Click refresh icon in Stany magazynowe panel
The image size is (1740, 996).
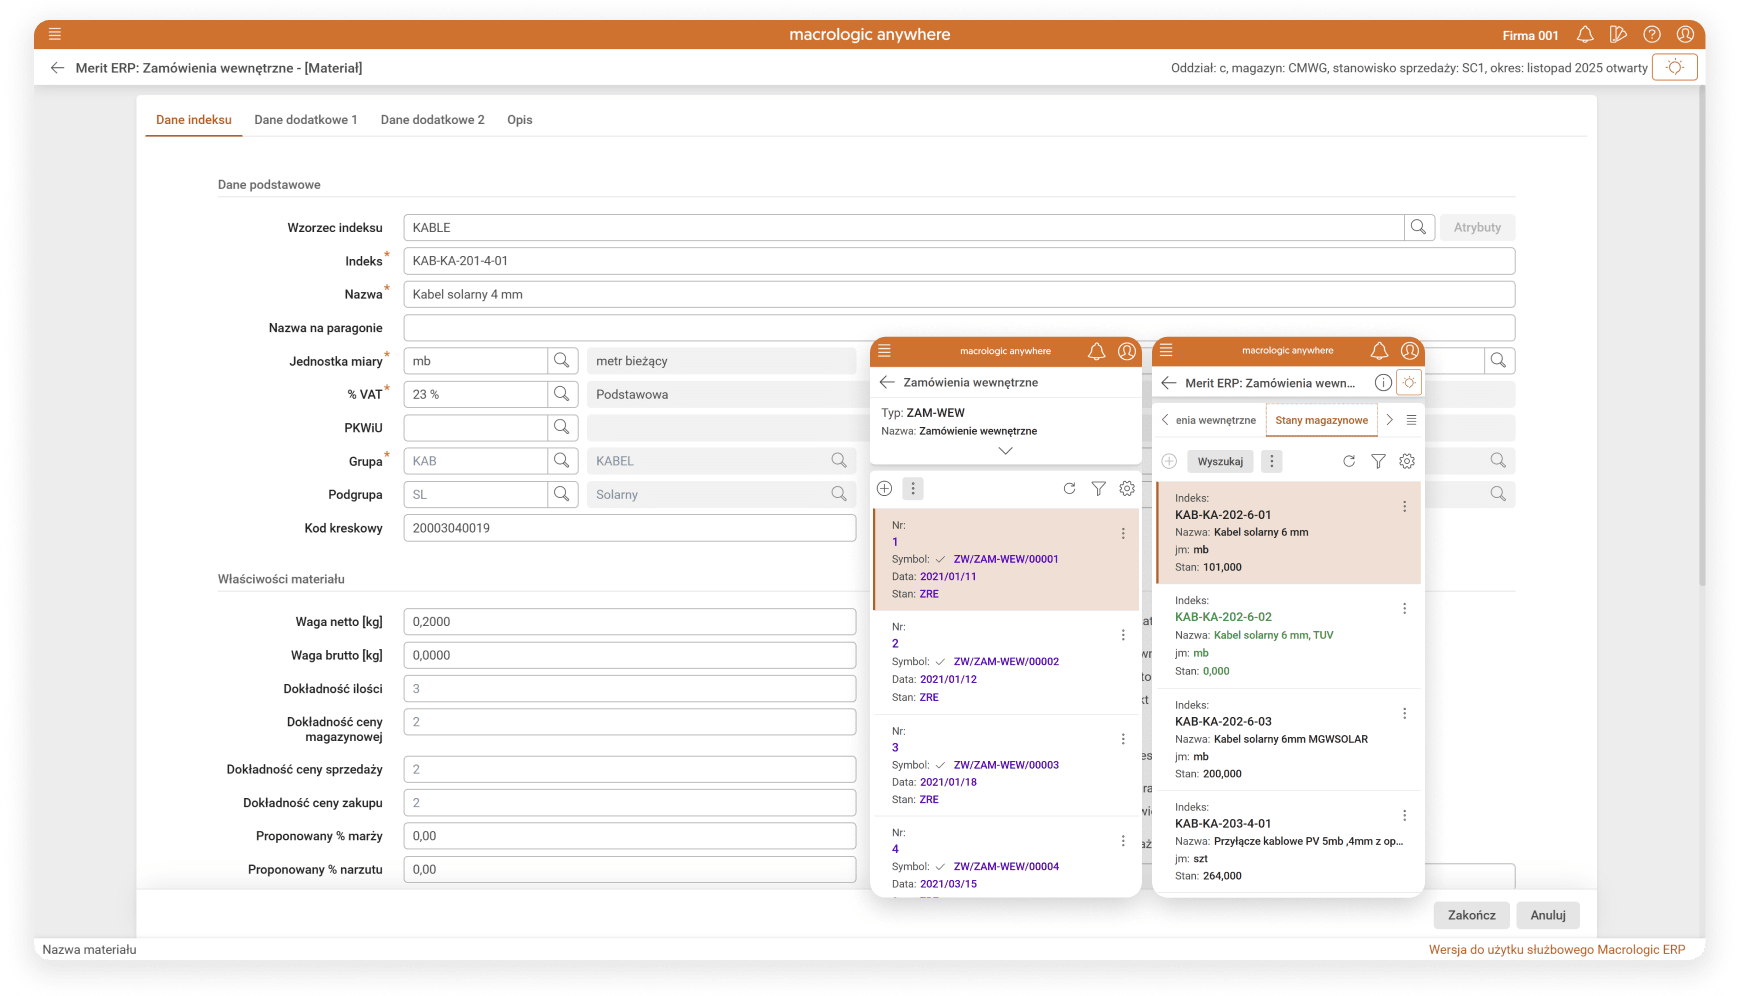(x=1349, y=461)
